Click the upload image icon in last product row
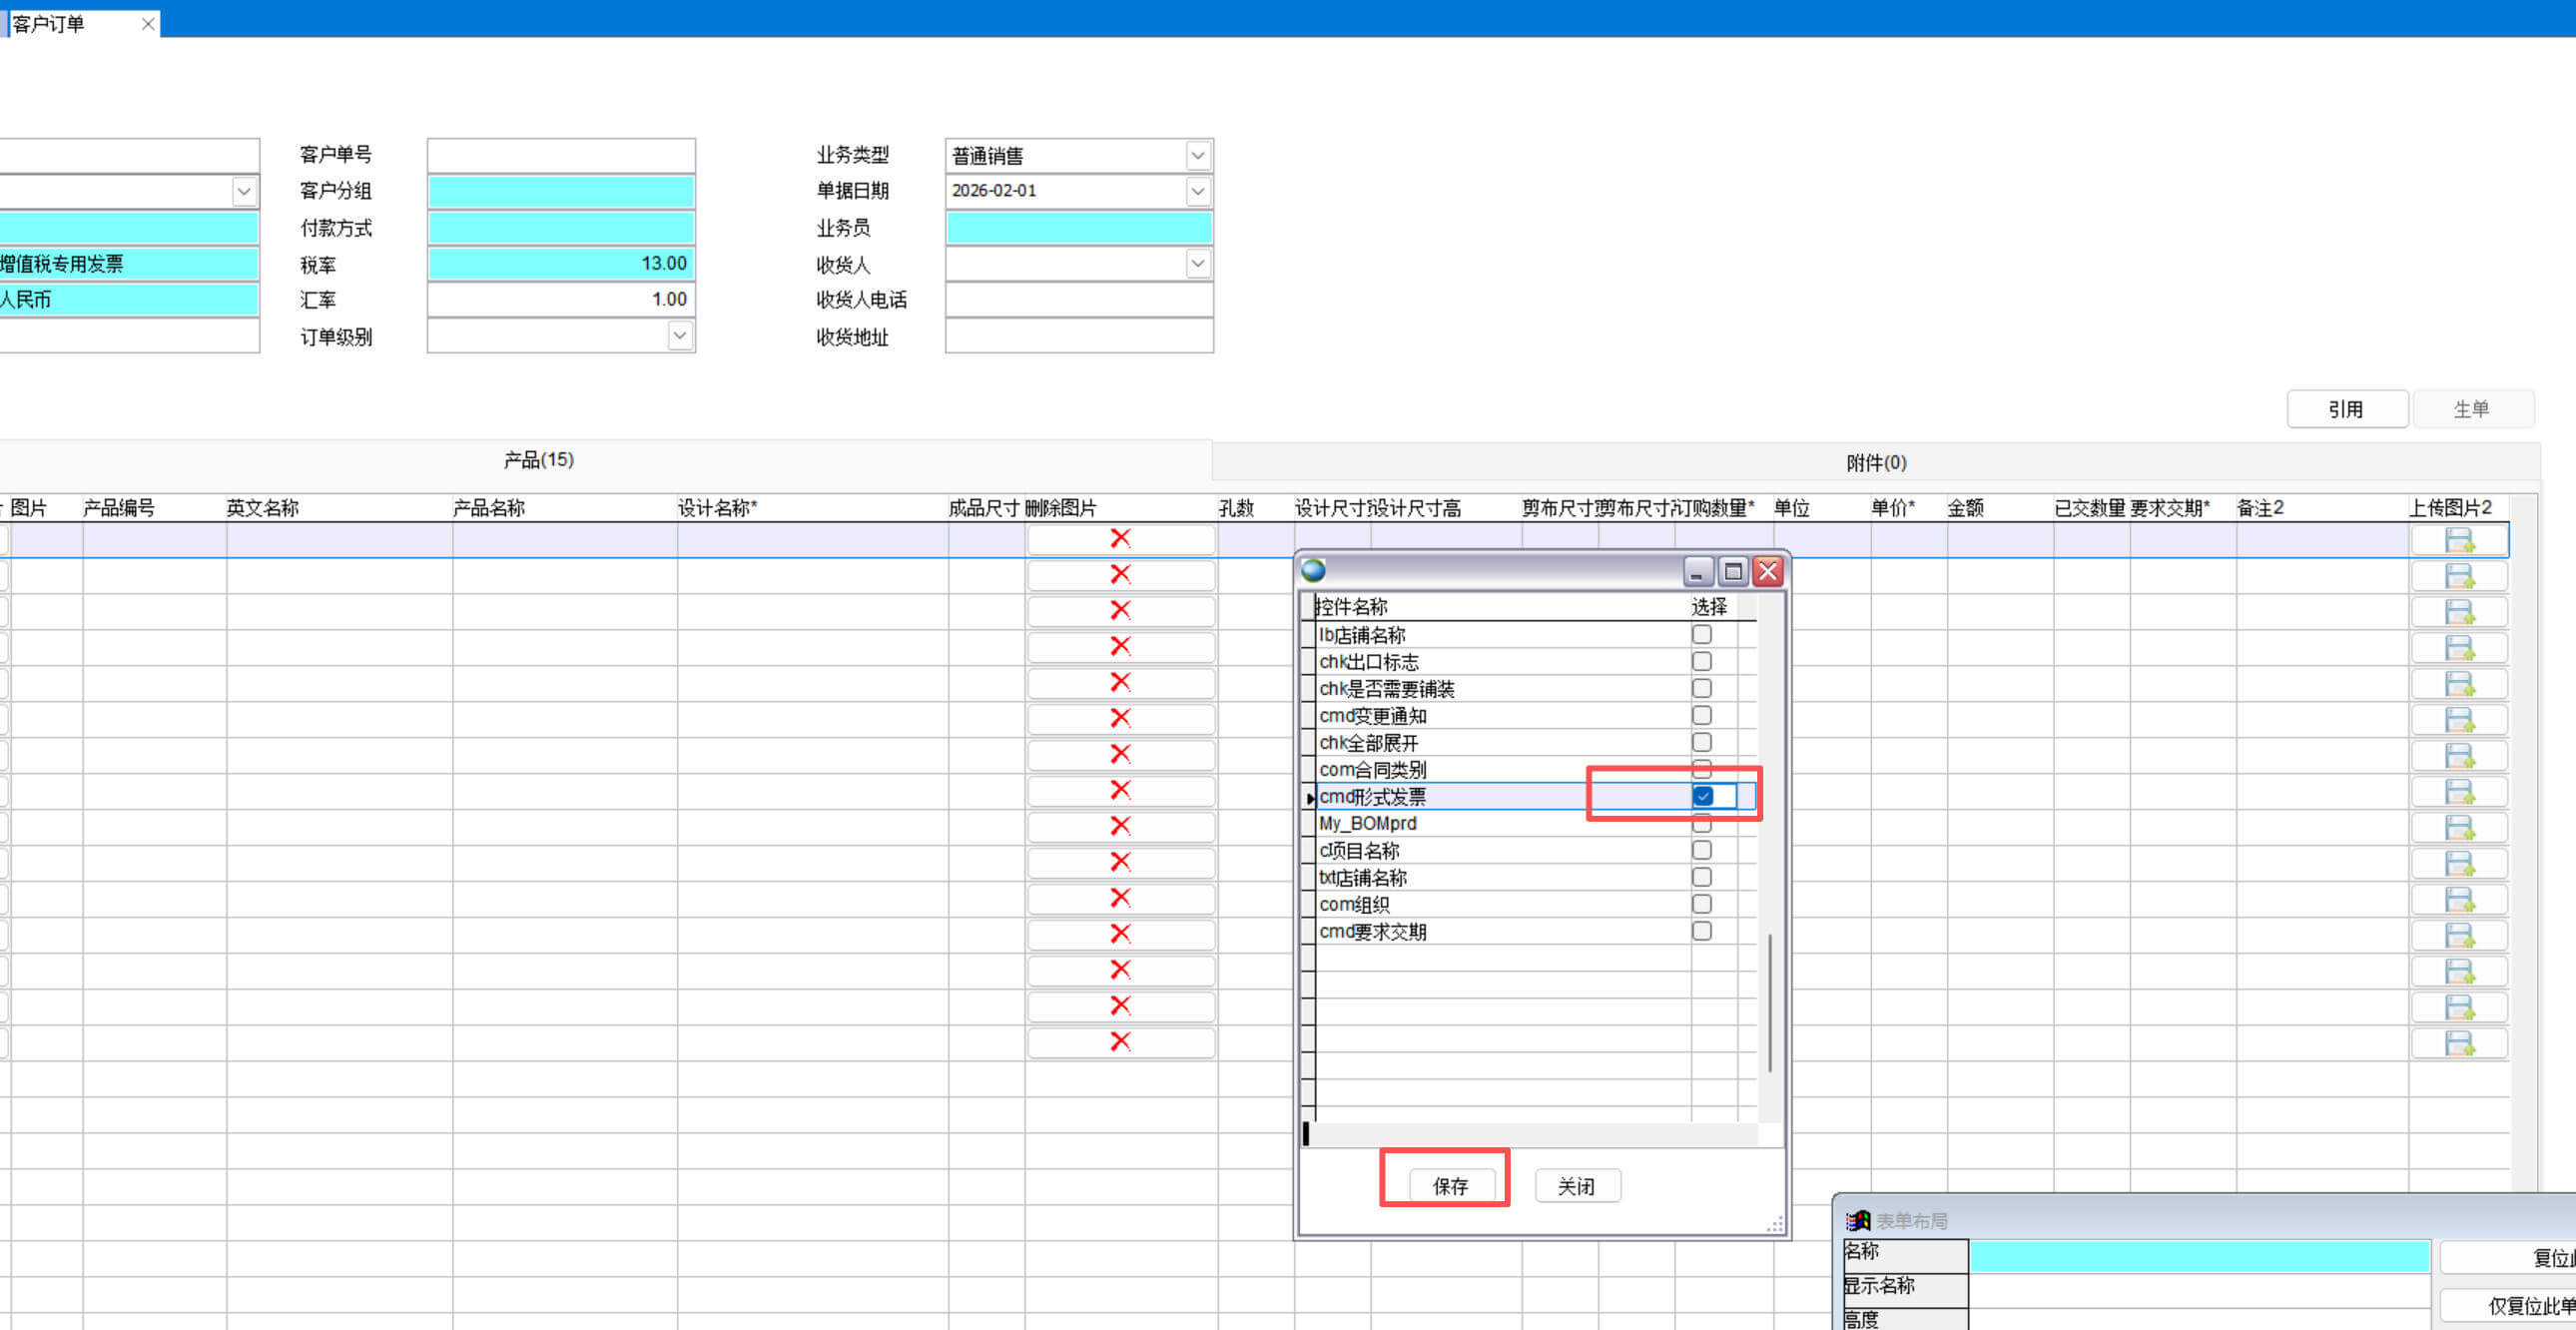The image size is (2576, 1330). (x=2458, y=1044)
